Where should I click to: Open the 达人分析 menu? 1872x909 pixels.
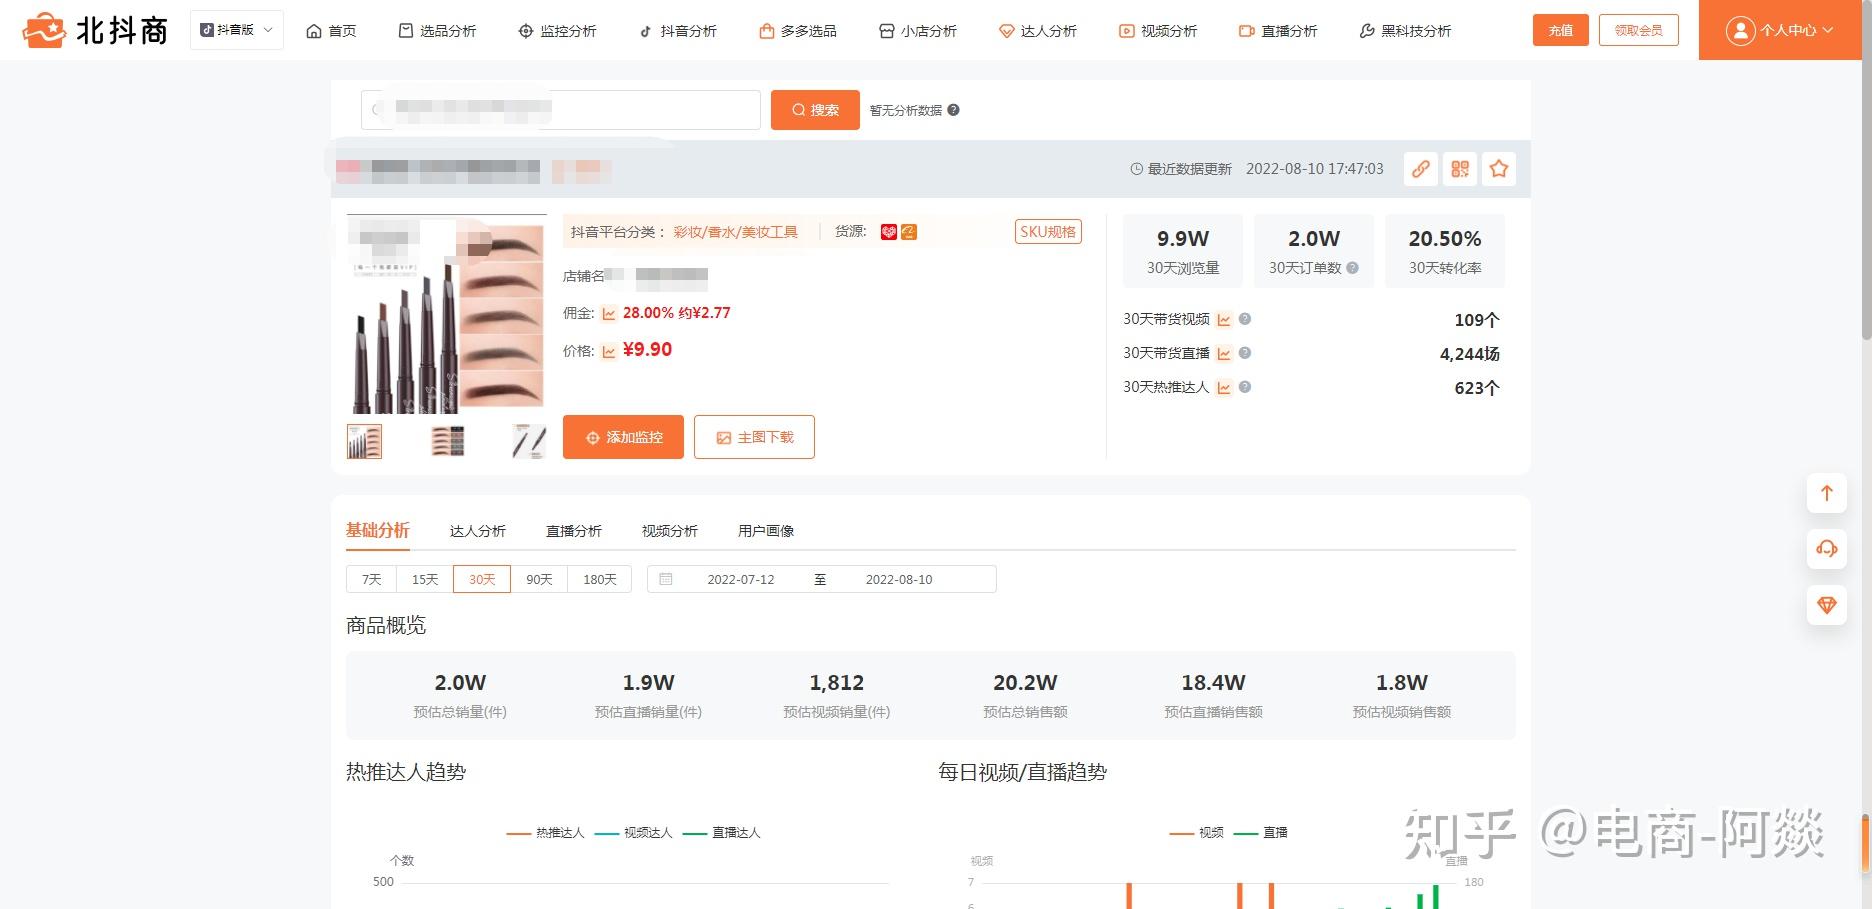pyautogui.click(x=1037, y=31)
